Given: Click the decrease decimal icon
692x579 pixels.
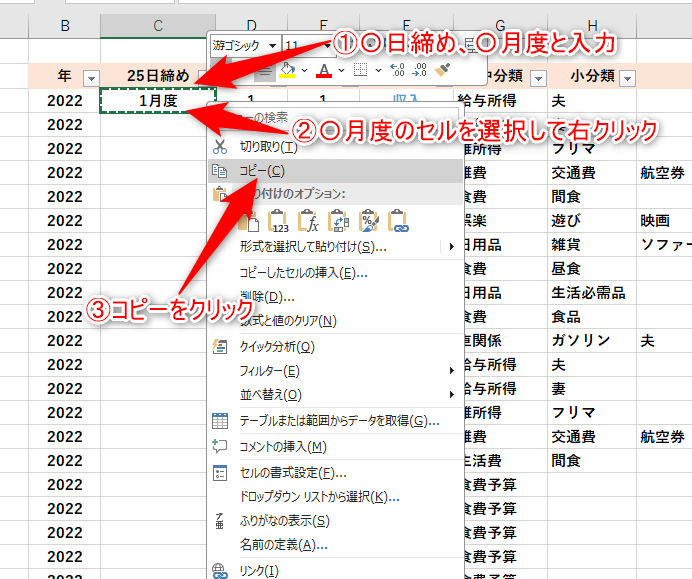Looking at the screenshot, I should (419, 70).
